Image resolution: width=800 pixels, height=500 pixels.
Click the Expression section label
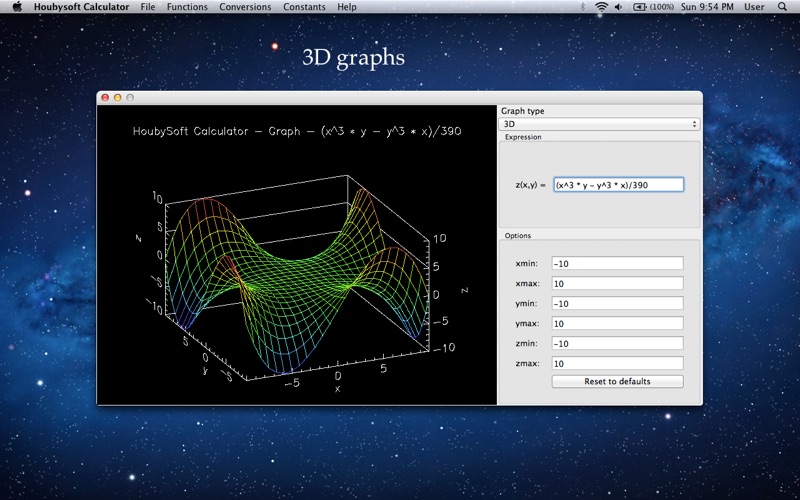[523, 137]
